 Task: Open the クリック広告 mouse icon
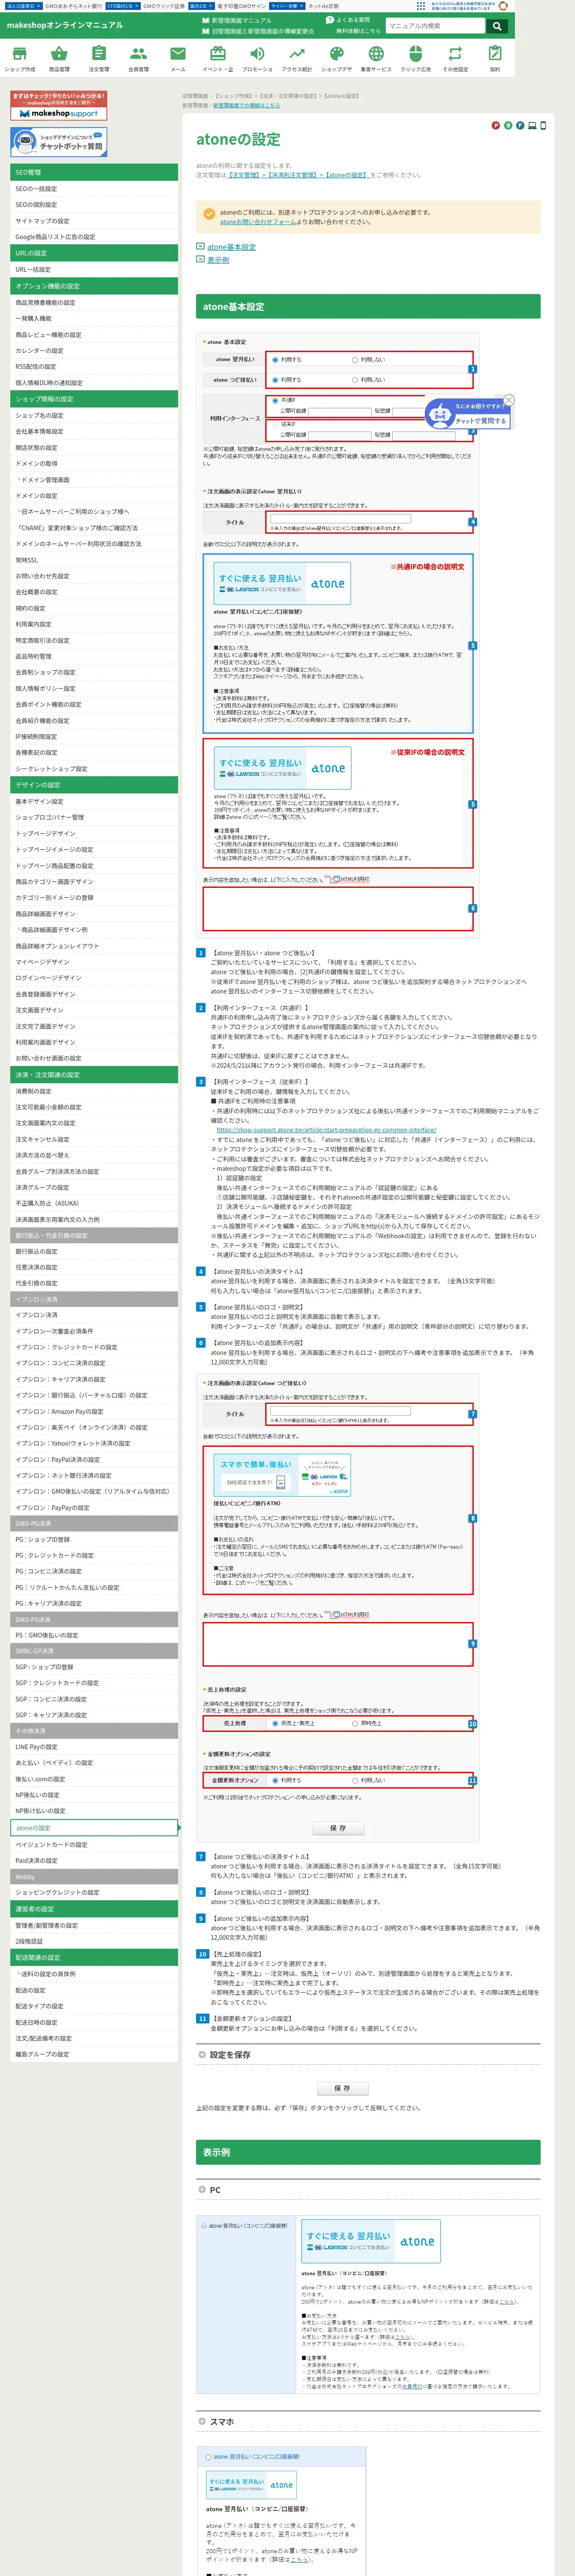click(x=416, y=59)
